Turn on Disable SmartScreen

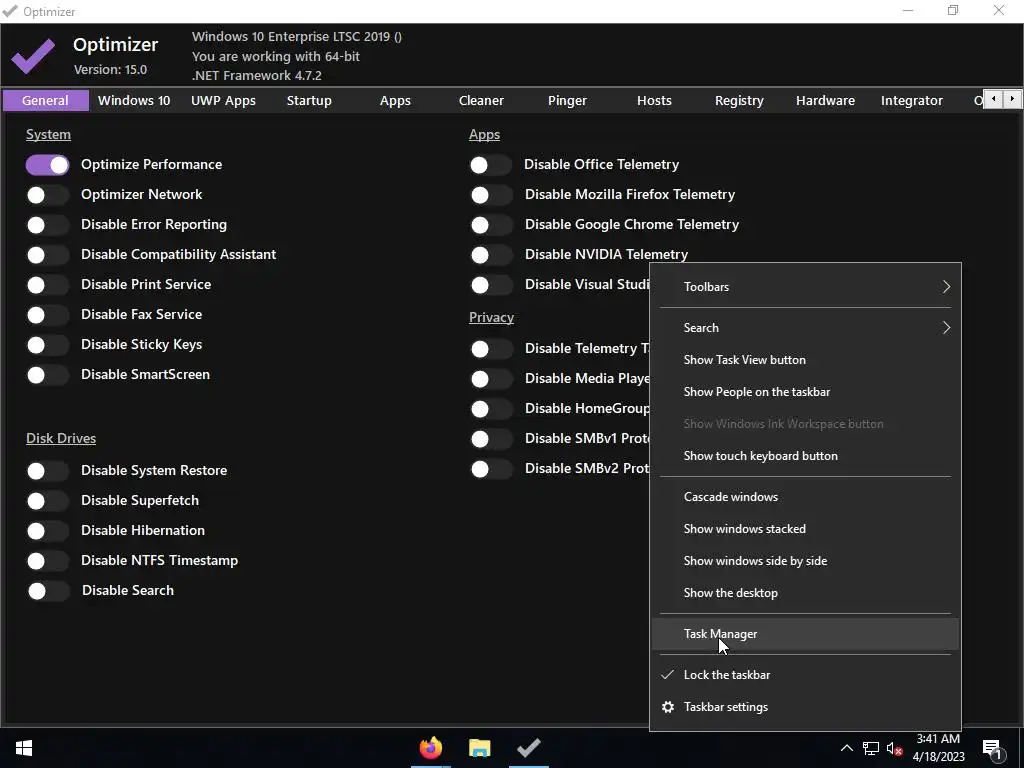click(48, 375)
